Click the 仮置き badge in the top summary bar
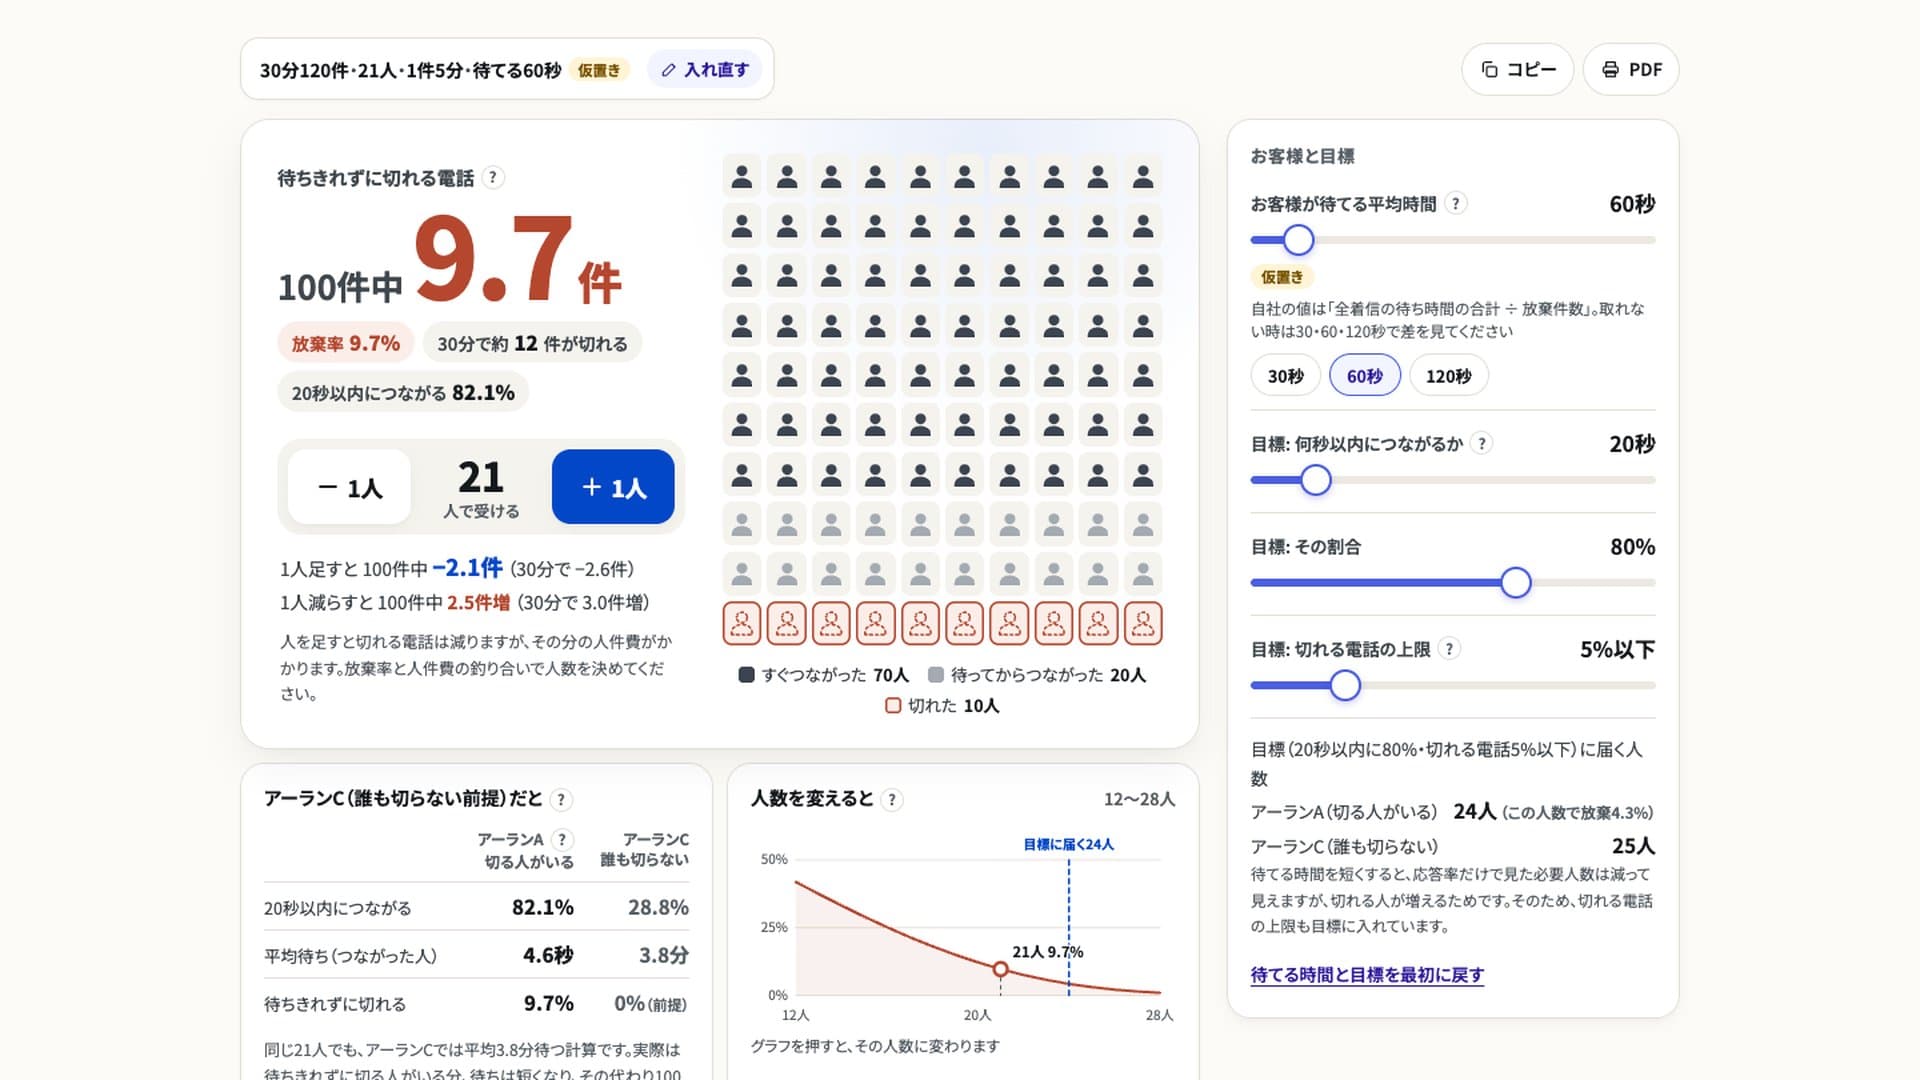 point(599,70)
